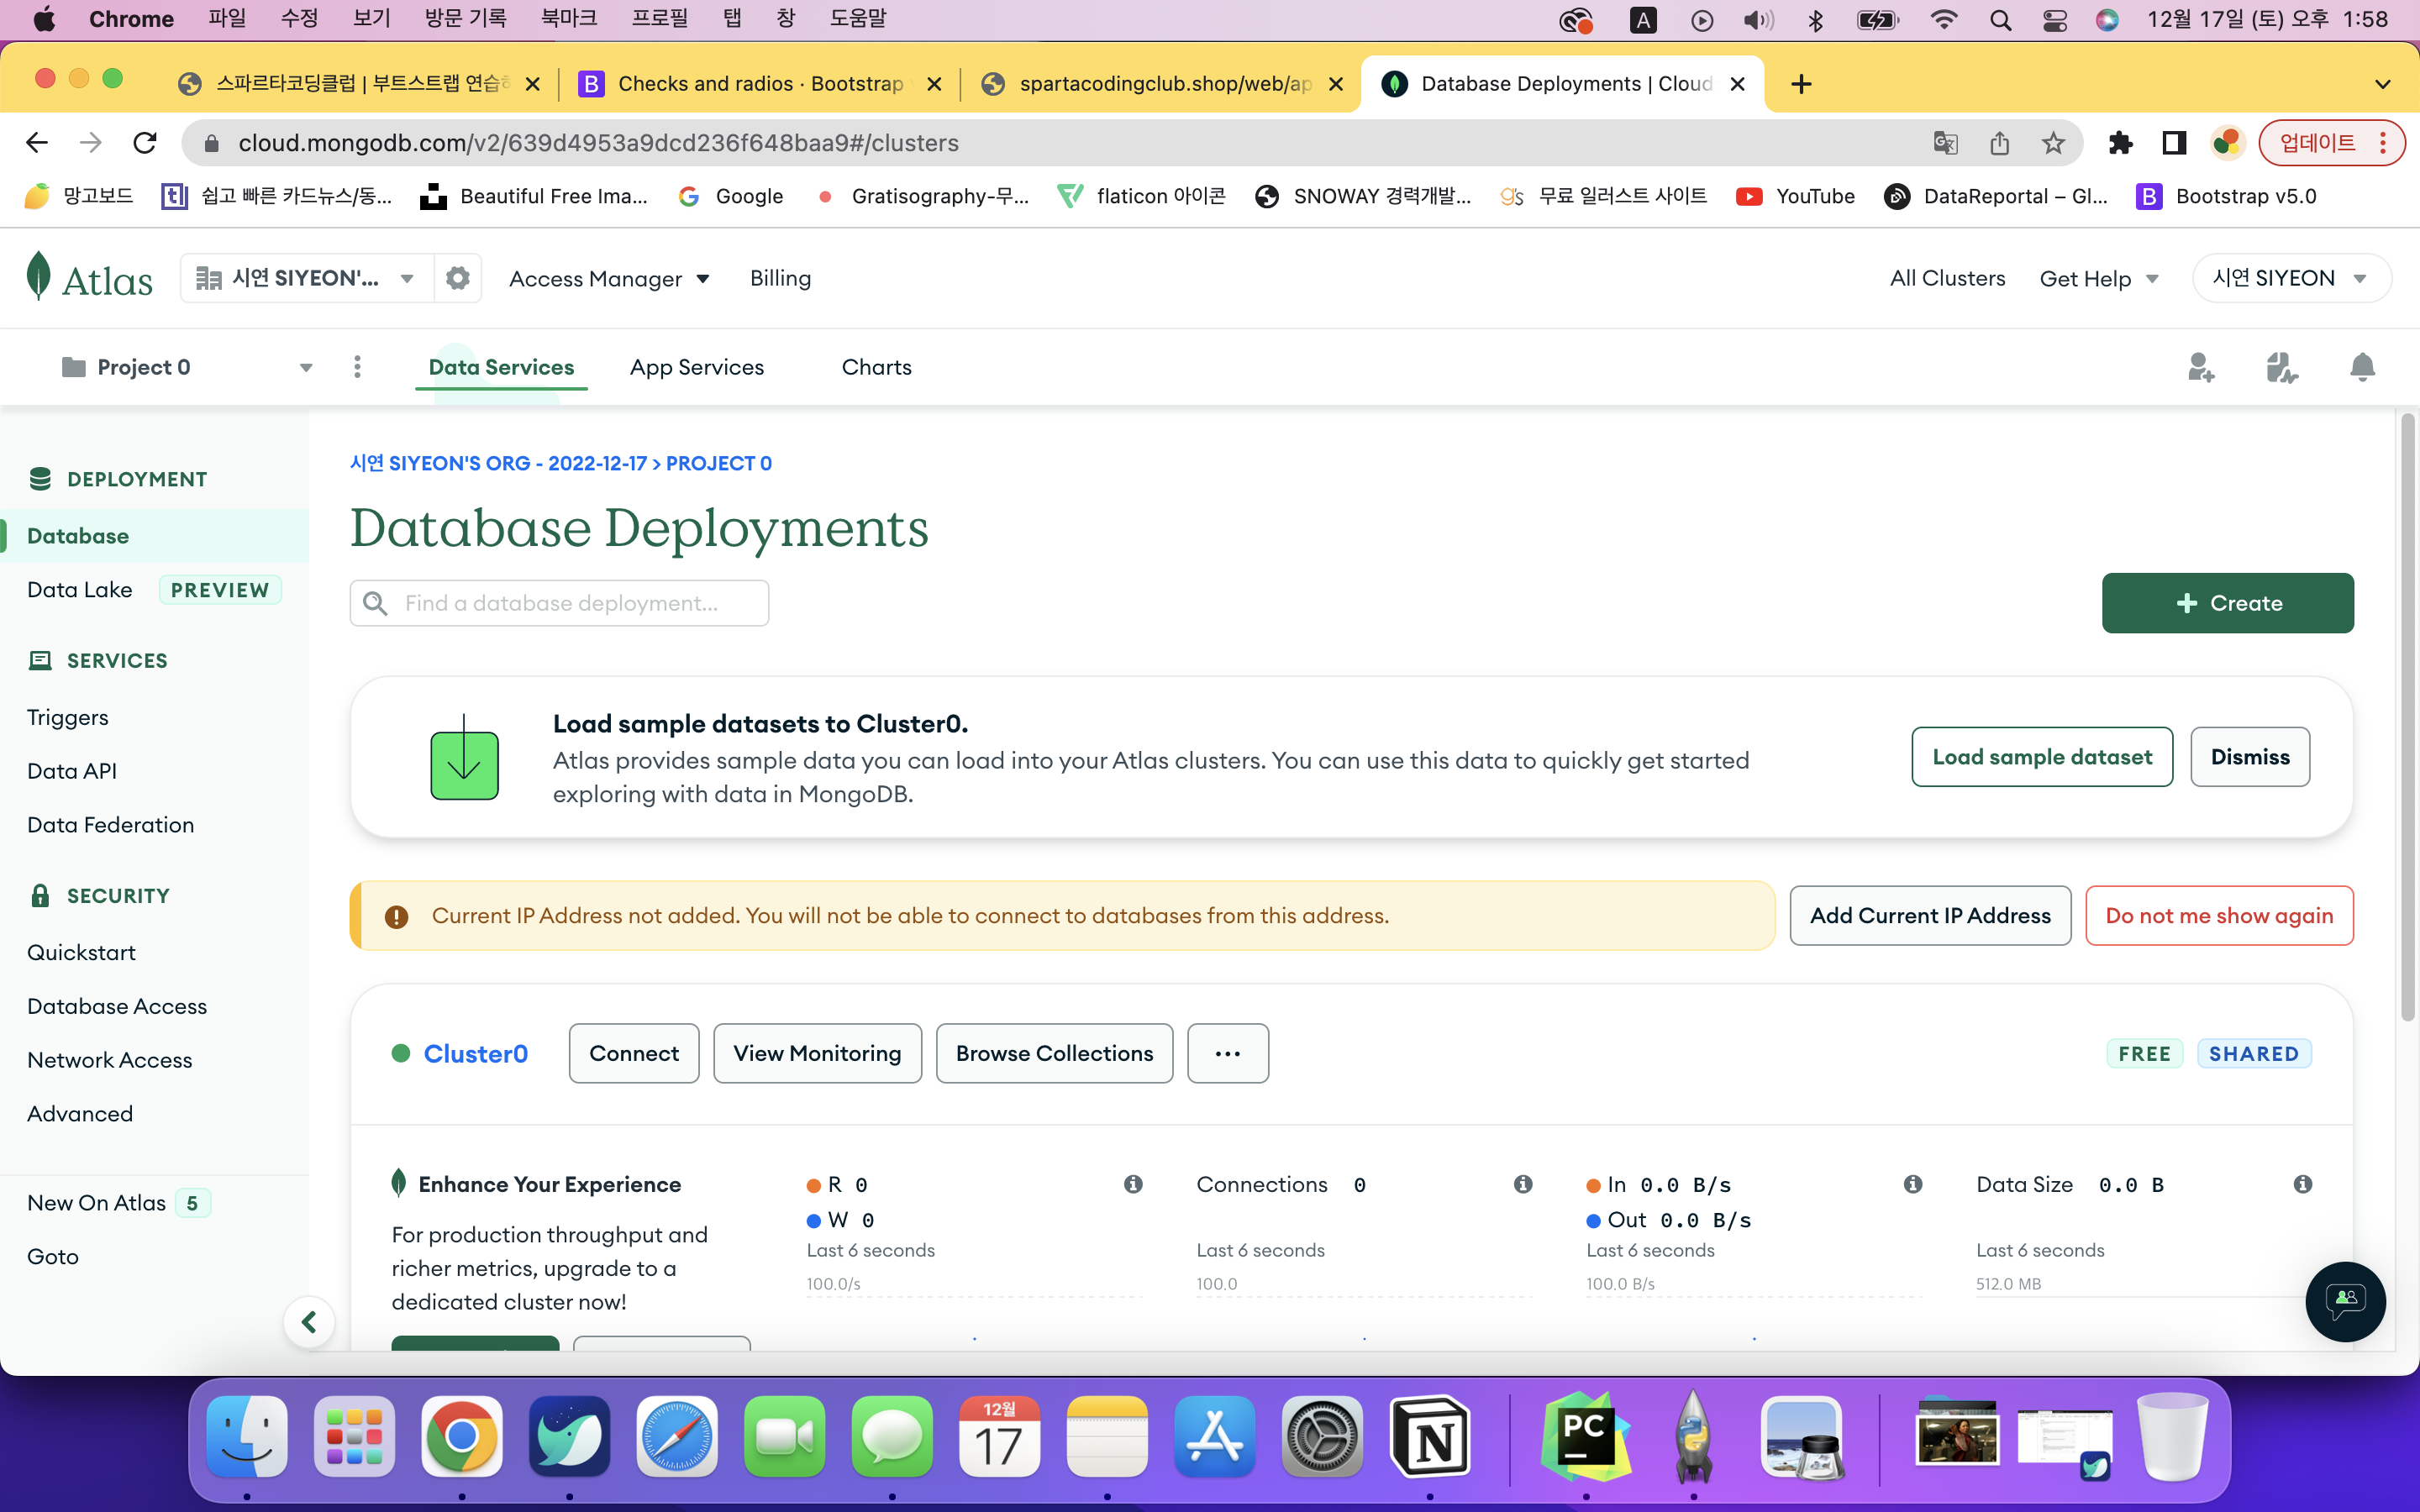
Task: Click Browse Collections button
Action: [x=1054, y=1053]
